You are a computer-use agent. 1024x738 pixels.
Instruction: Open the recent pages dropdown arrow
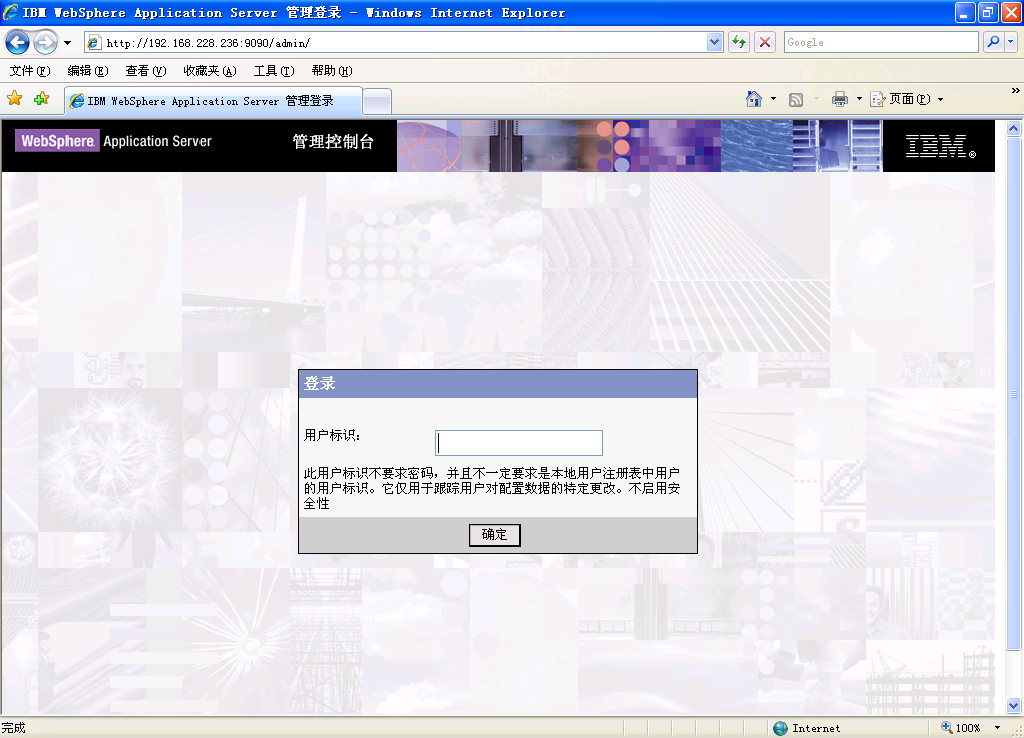(x=67, y=43)
